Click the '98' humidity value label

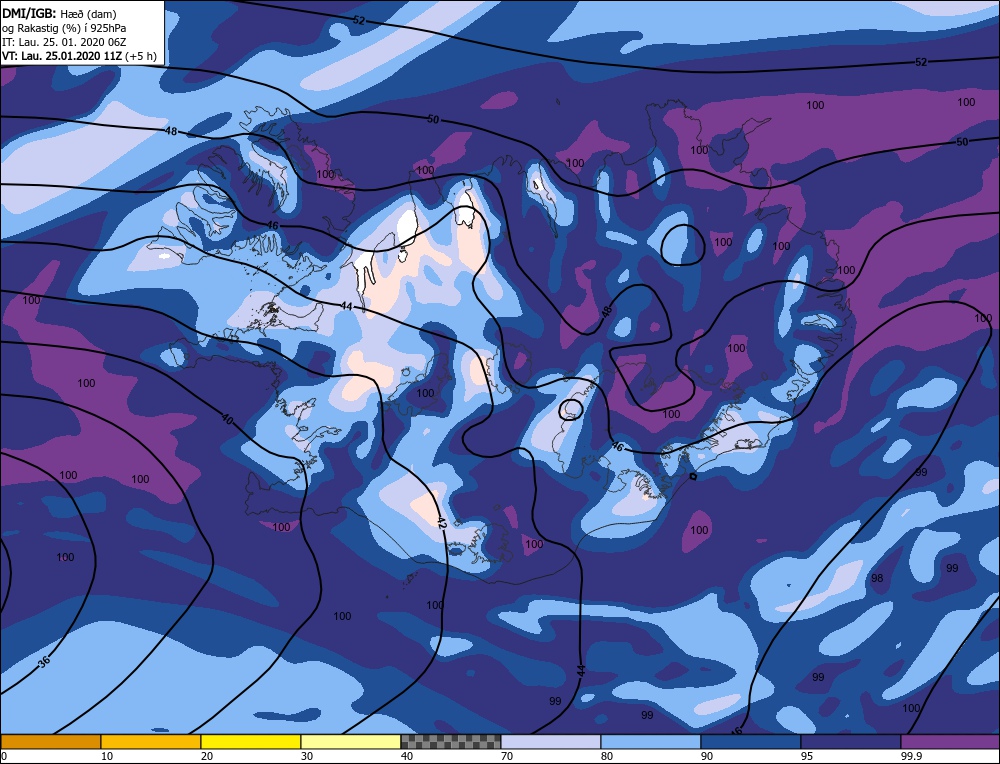pos(877,578)
